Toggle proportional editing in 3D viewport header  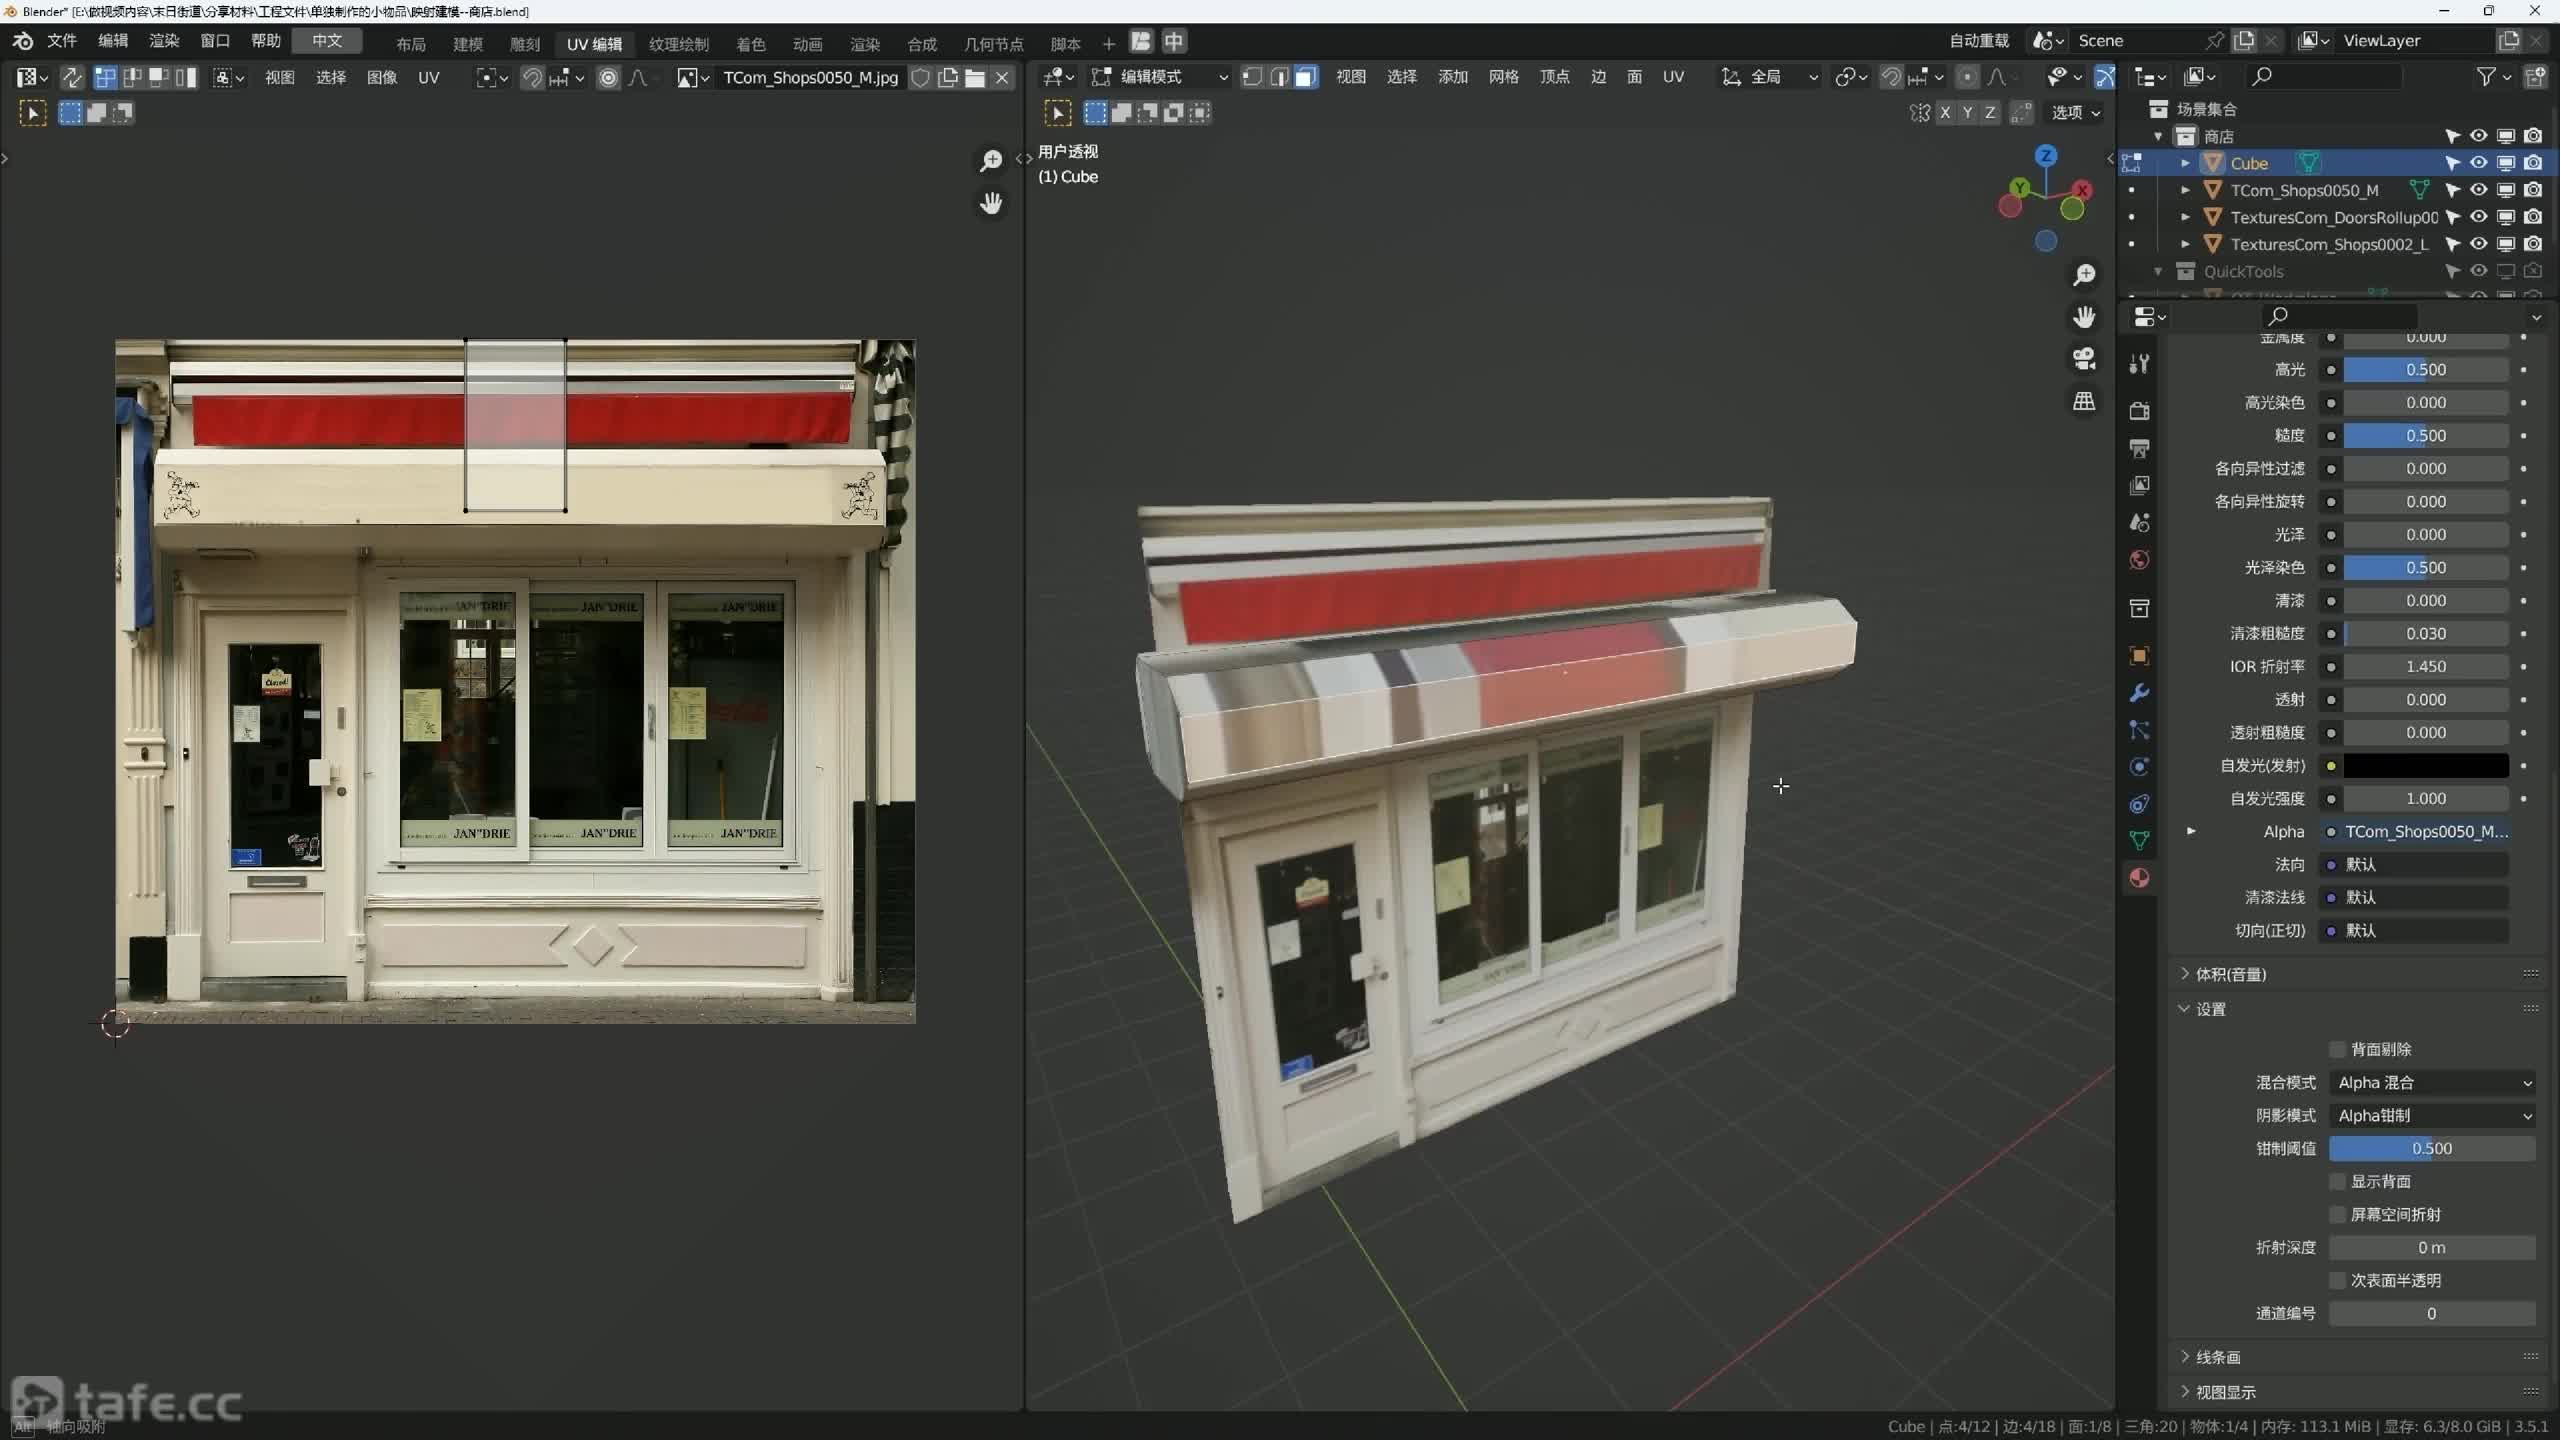point(1967,77)
